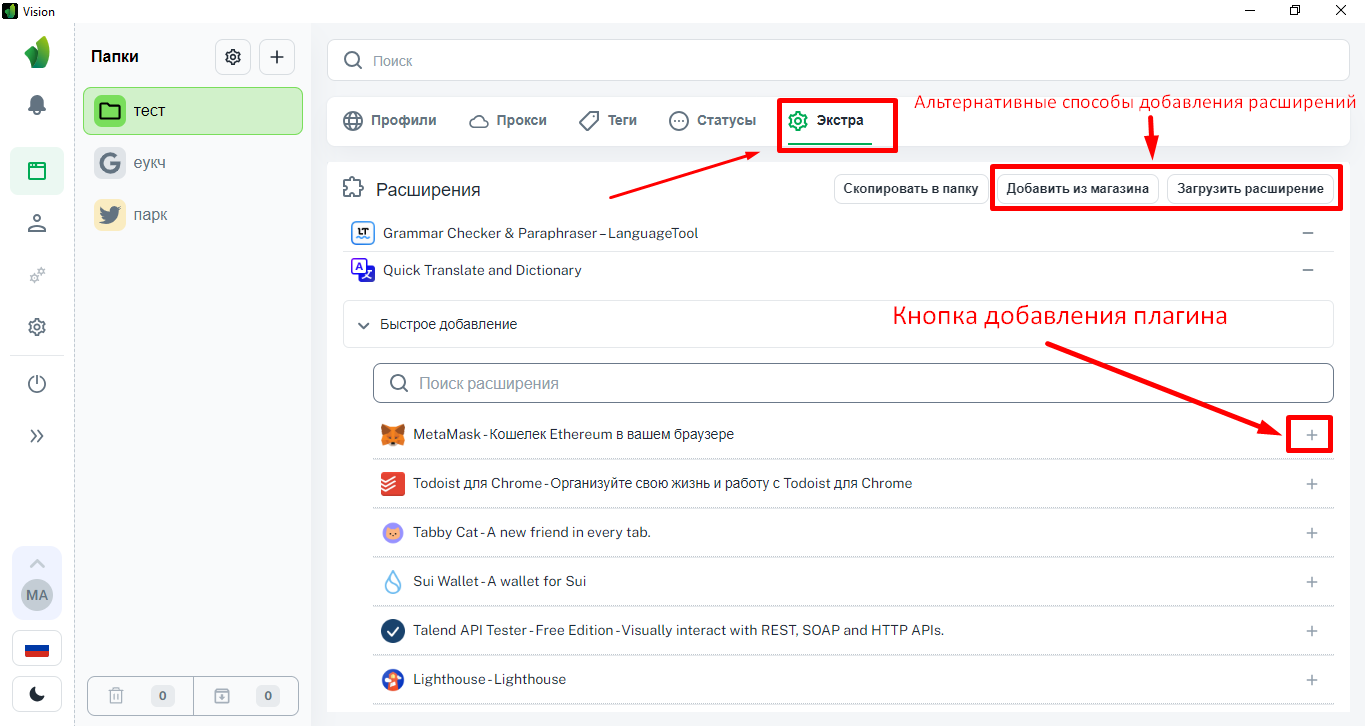Select the тест folder
Viewport: 1365px width, 726px height.
tap(193, 111)
